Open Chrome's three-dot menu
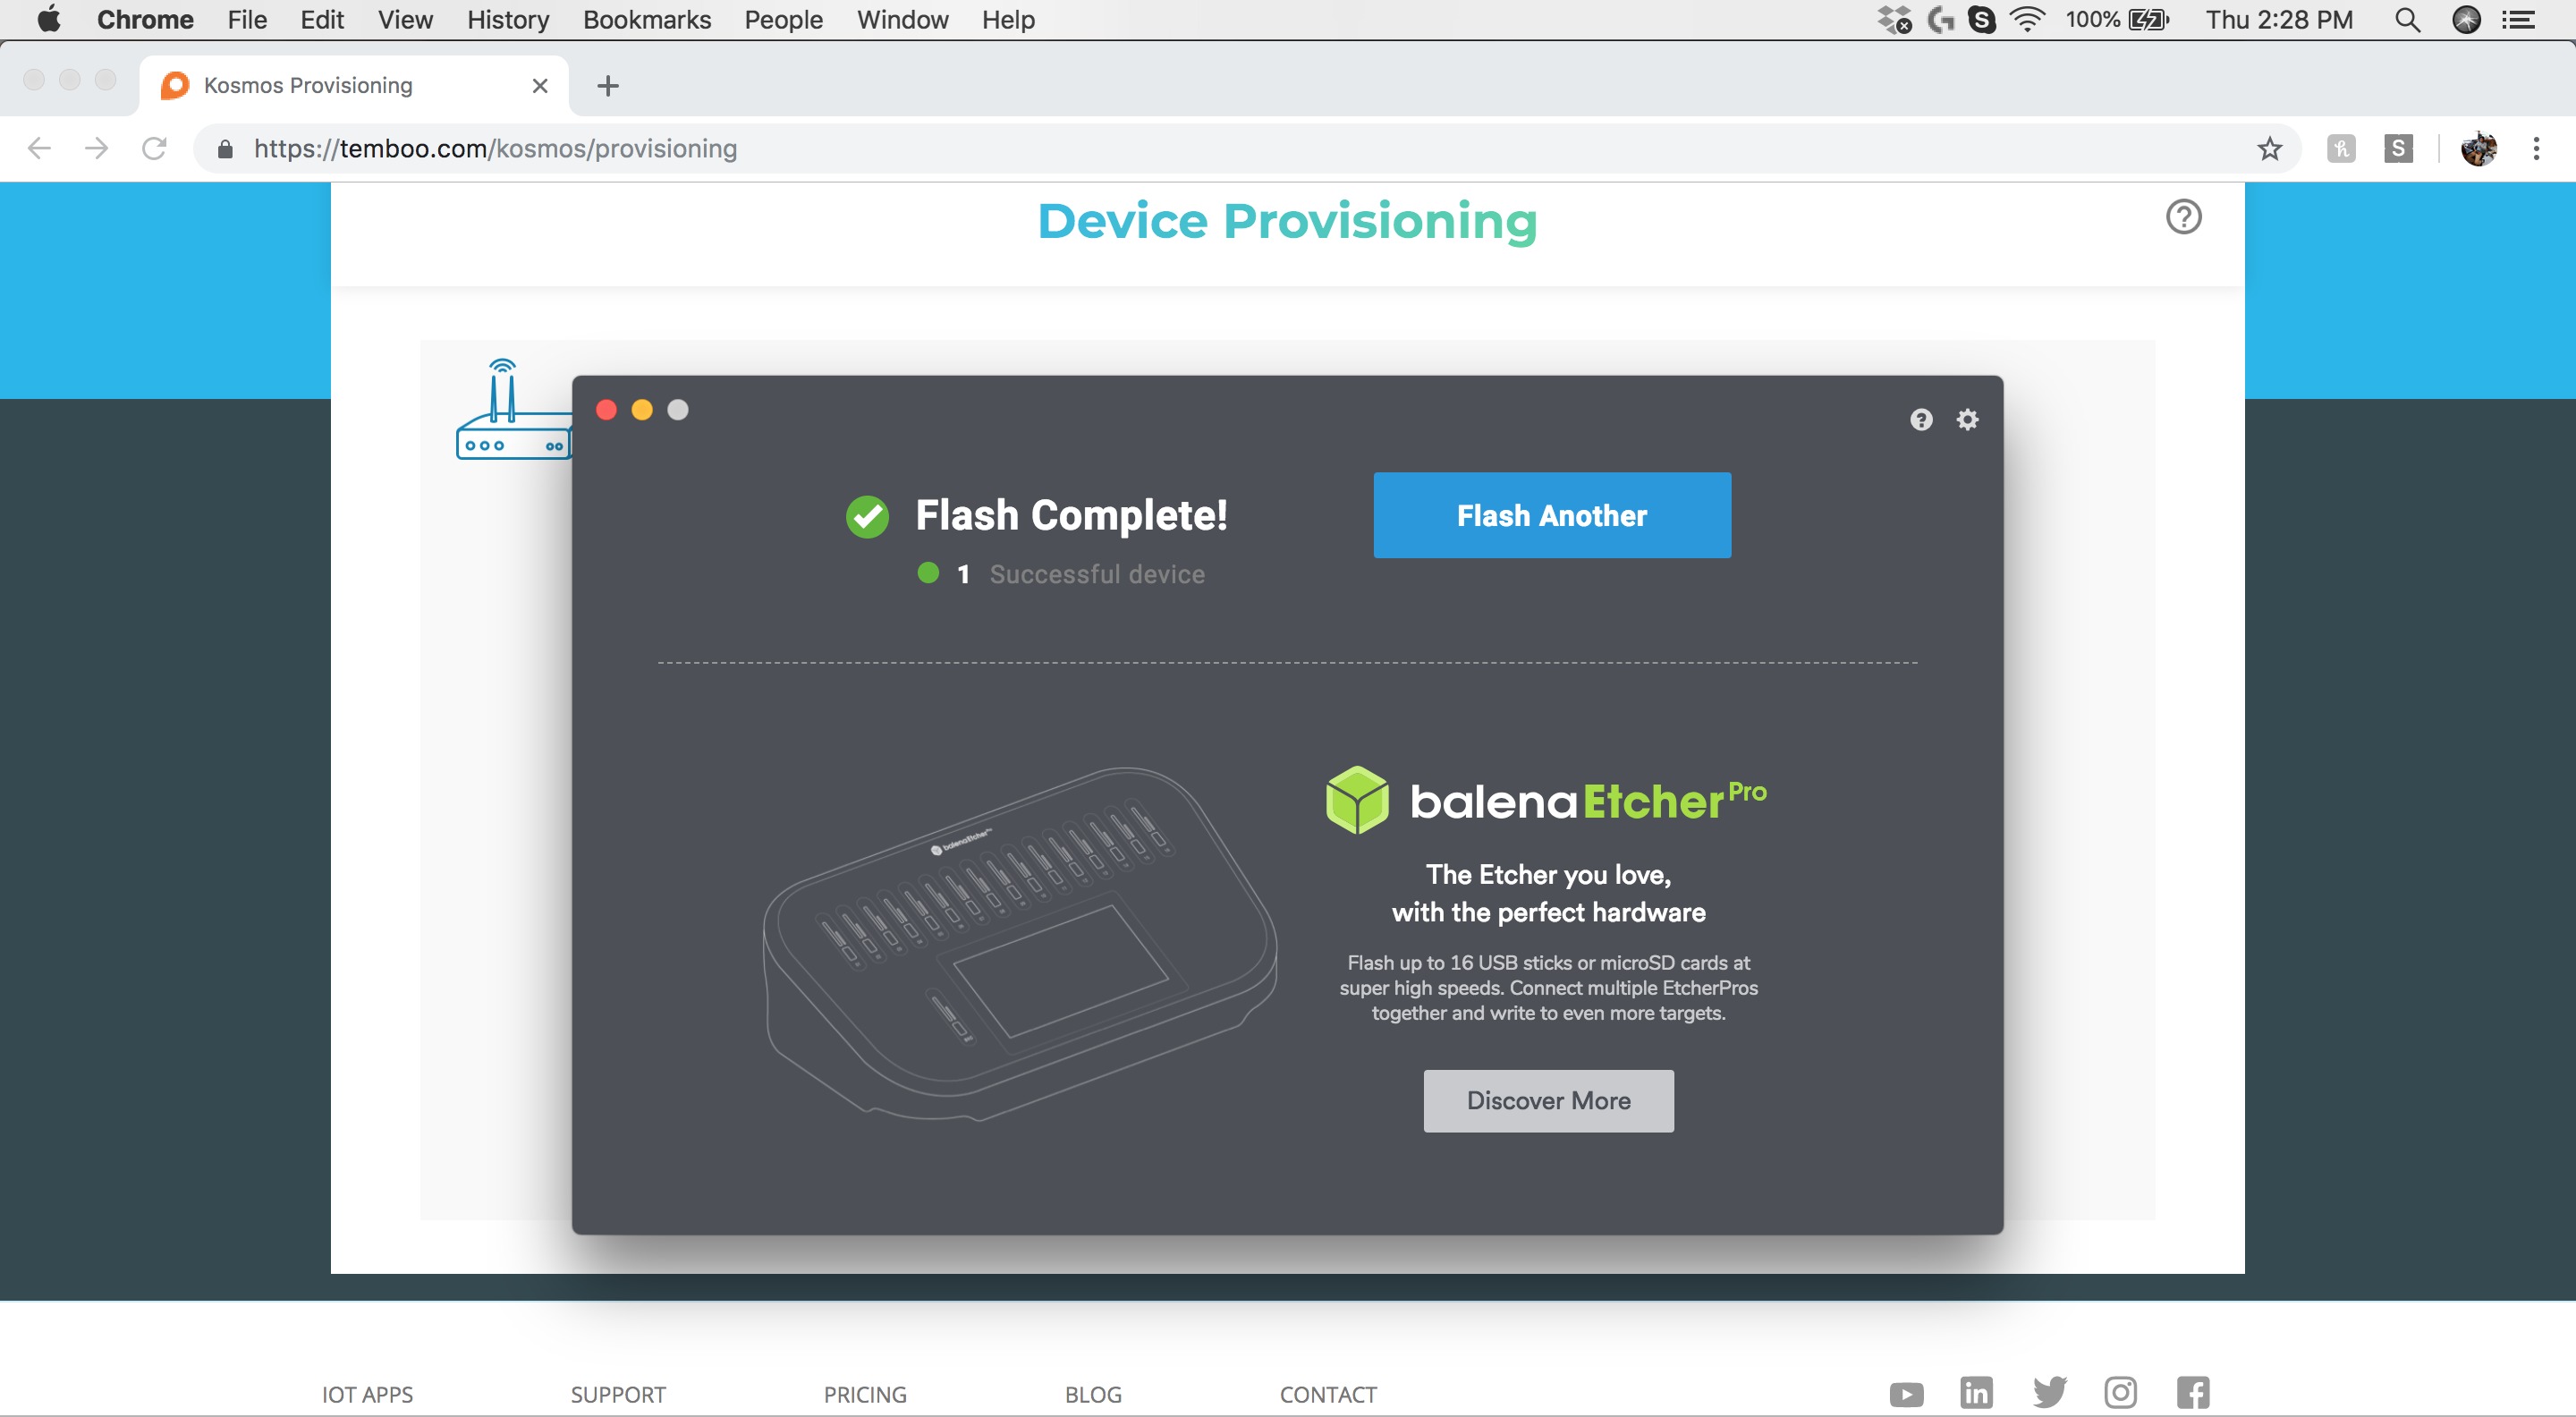Screen dimensions: 2576x1417 click(x=2536, y=149)
